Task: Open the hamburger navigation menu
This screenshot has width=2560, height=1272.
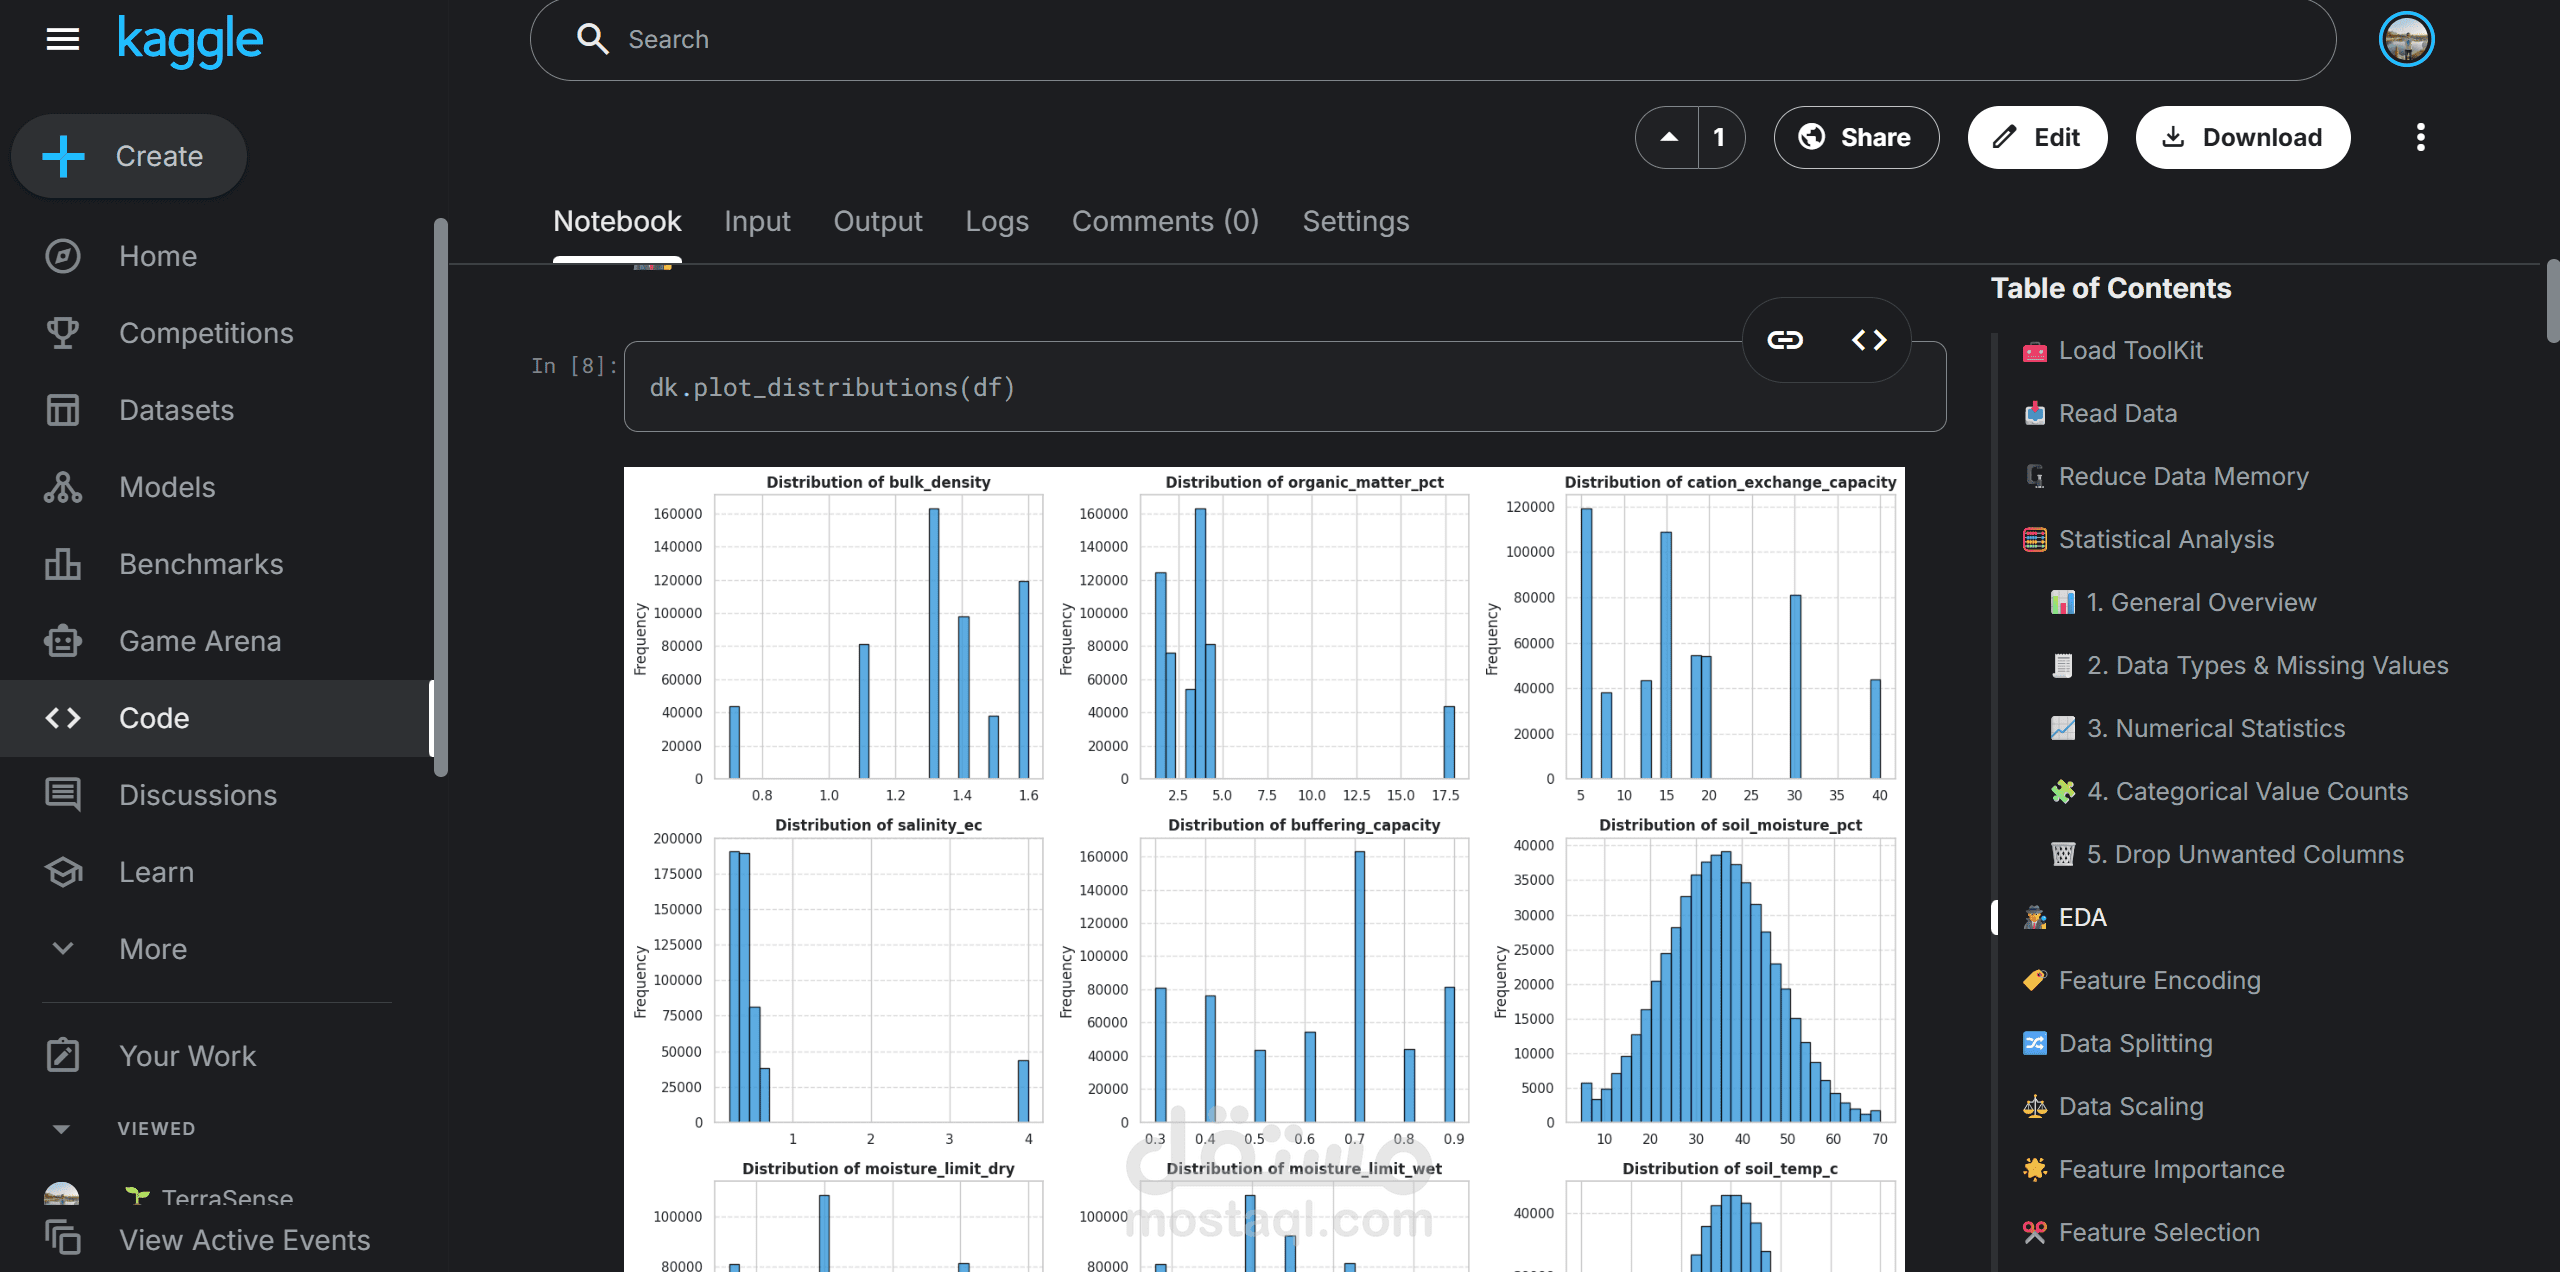Action: point(62,39)
